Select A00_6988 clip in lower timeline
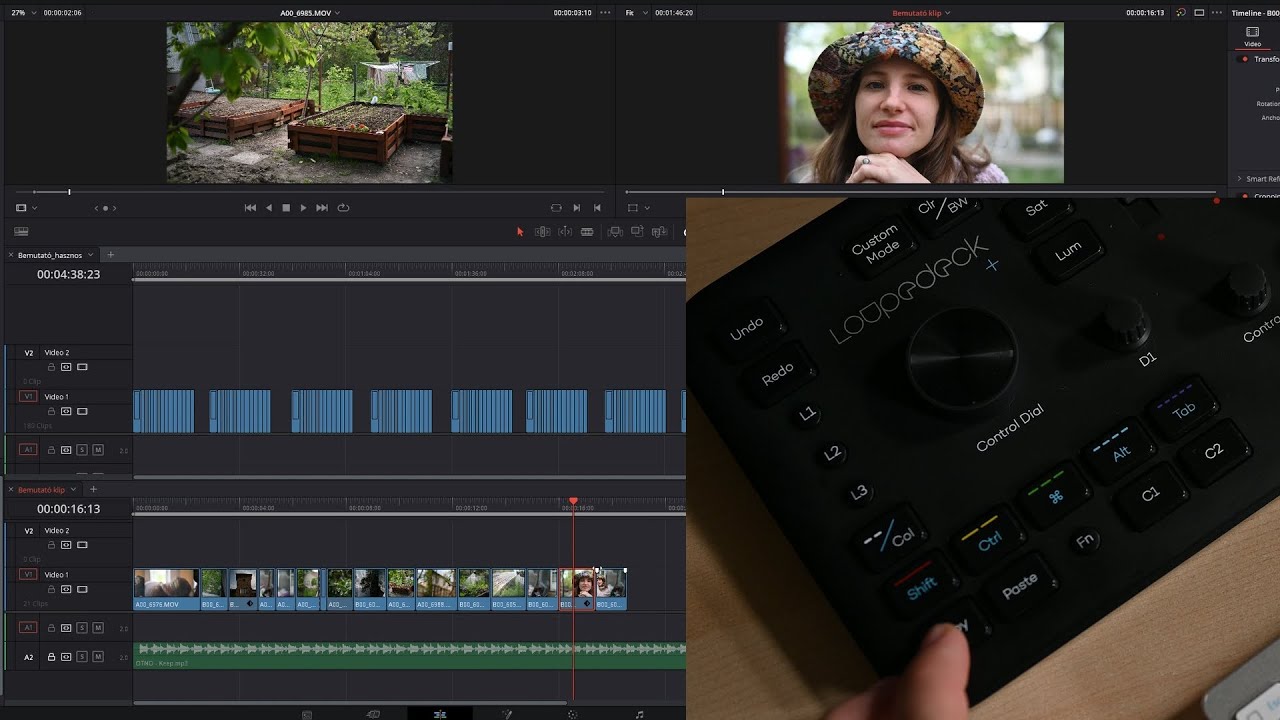 [x=436, y=589]
